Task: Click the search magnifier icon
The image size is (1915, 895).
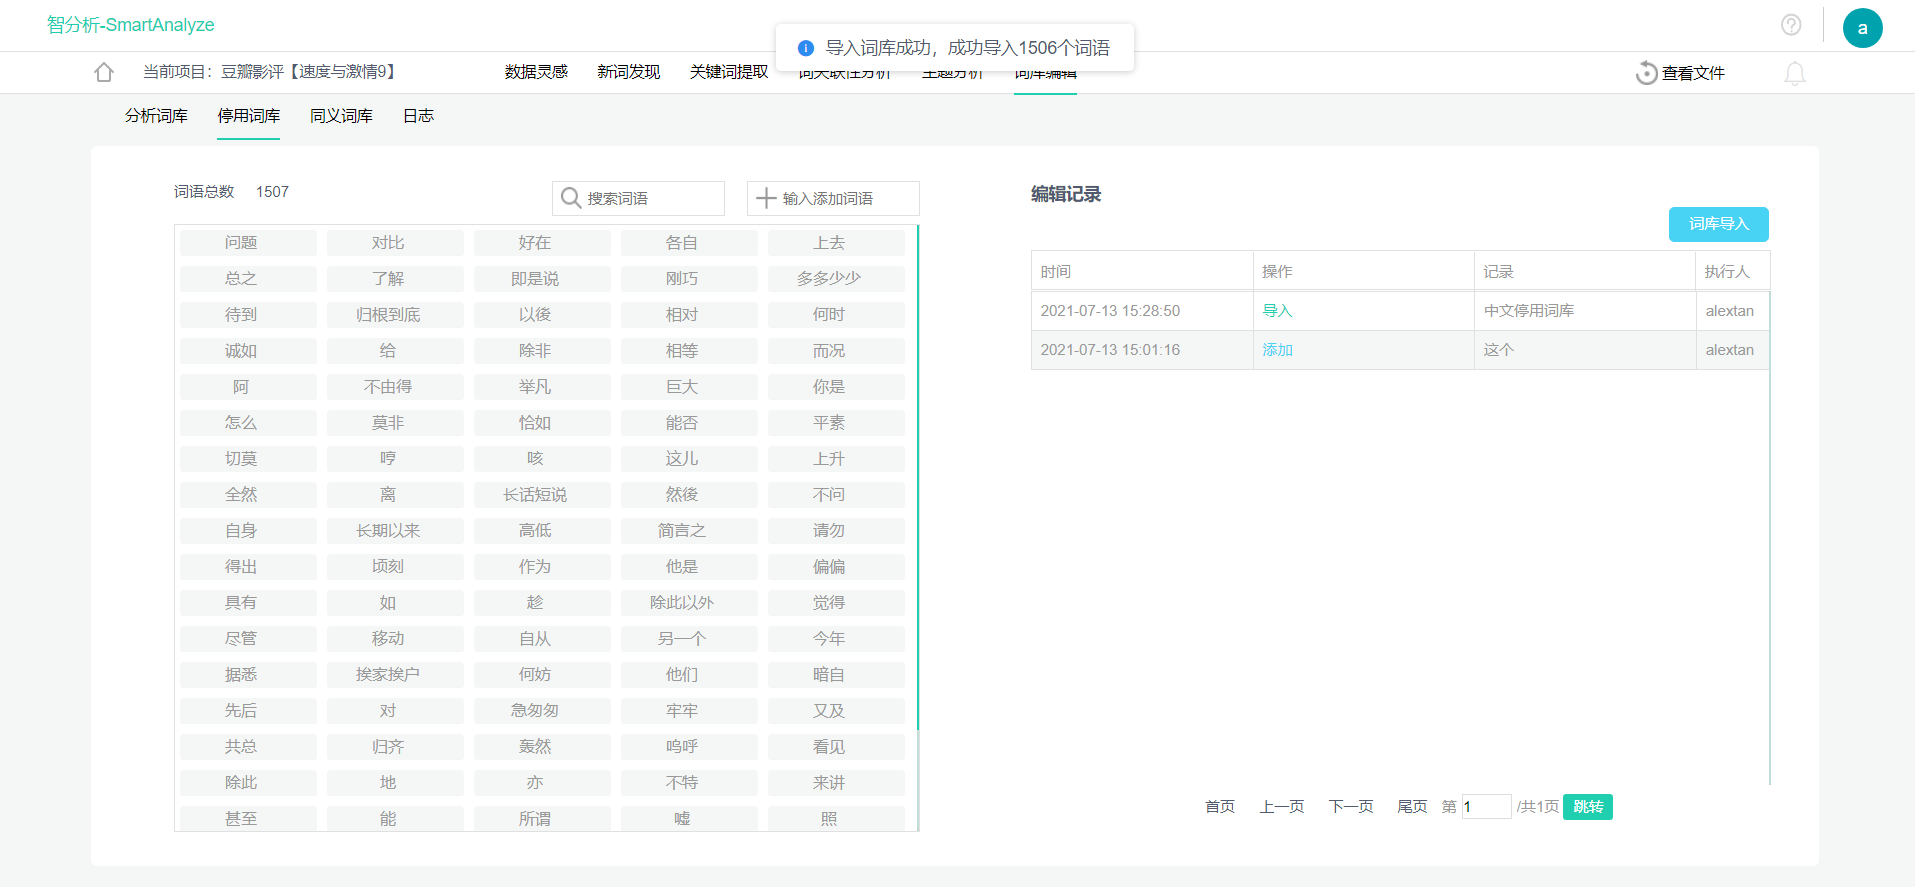Action: tap(571, 198)
